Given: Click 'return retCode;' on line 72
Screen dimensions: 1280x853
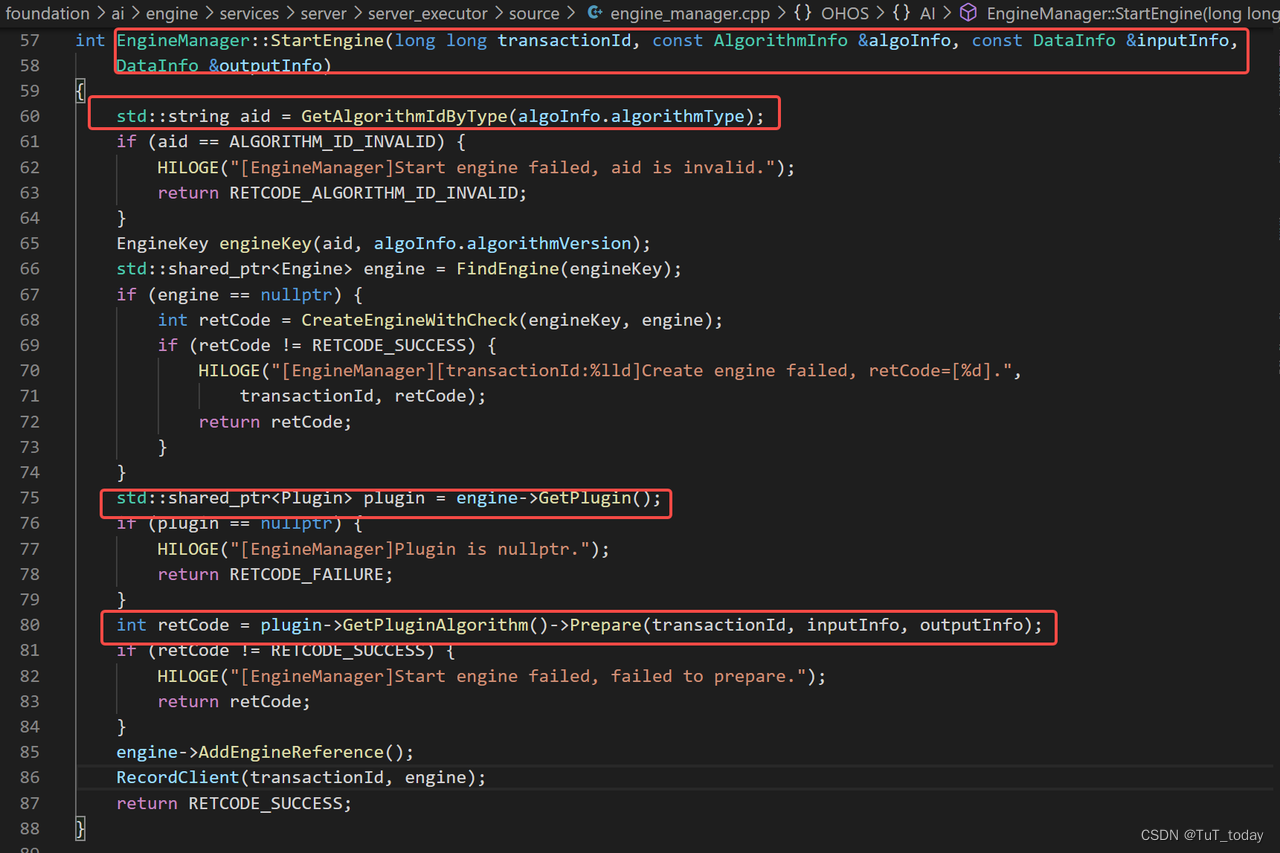Looking at the screenshot, I should [275, 421].
